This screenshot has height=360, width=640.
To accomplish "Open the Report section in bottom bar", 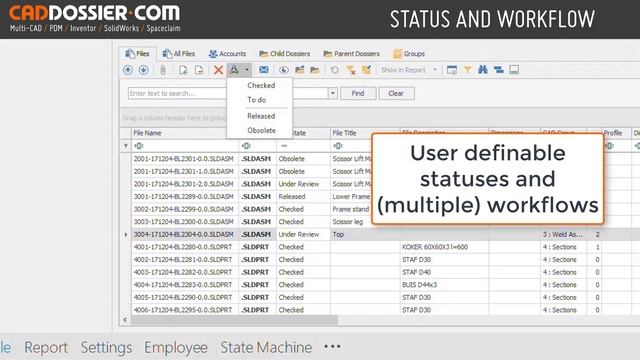I will point(46,347).
